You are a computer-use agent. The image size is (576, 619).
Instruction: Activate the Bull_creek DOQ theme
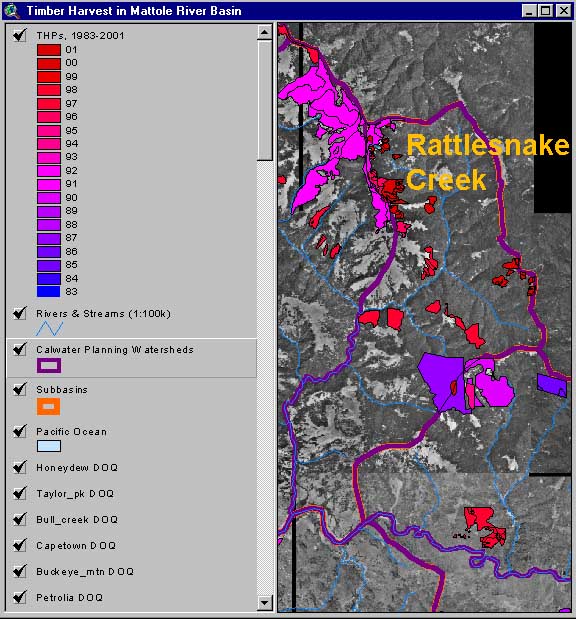(x=77, y=520)
